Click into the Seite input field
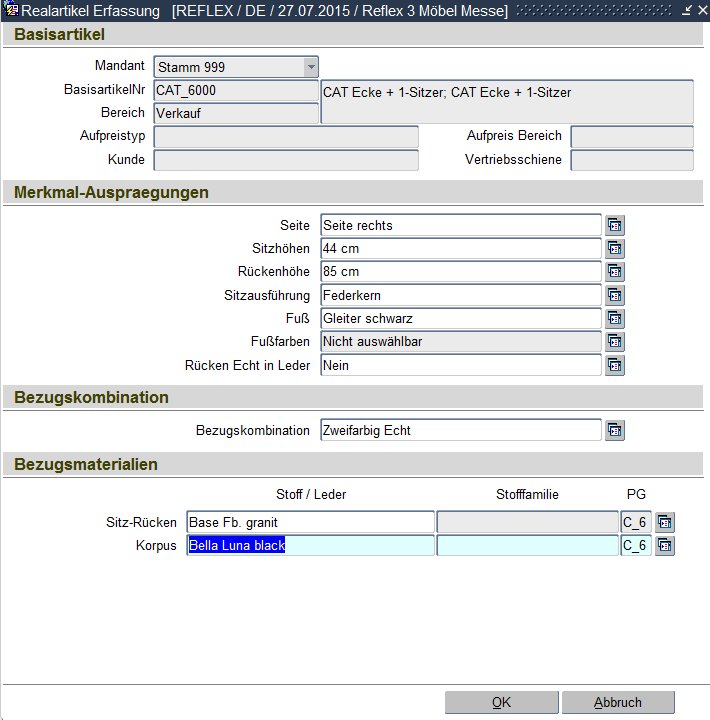 [460, 225]
